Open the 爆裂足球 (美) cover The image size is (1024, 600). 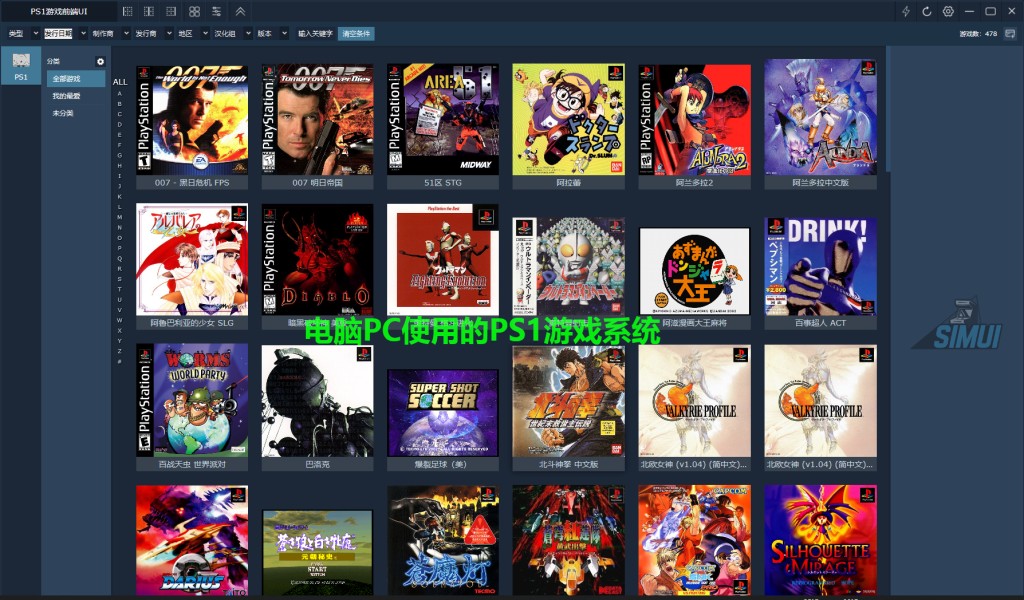tap(443, 413)
